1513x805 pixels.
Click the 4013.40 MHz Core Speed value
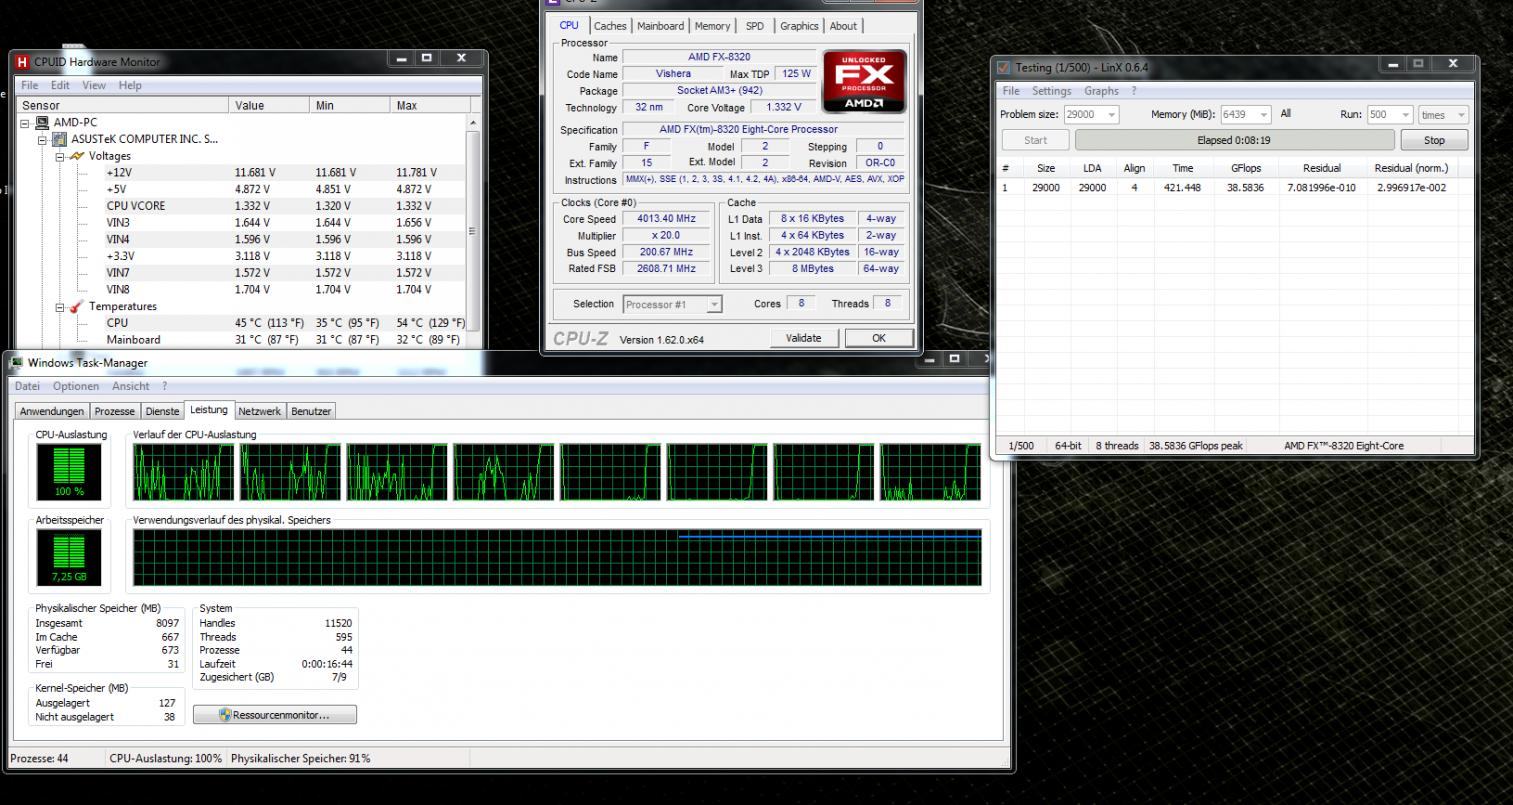[x=665, y=219]
